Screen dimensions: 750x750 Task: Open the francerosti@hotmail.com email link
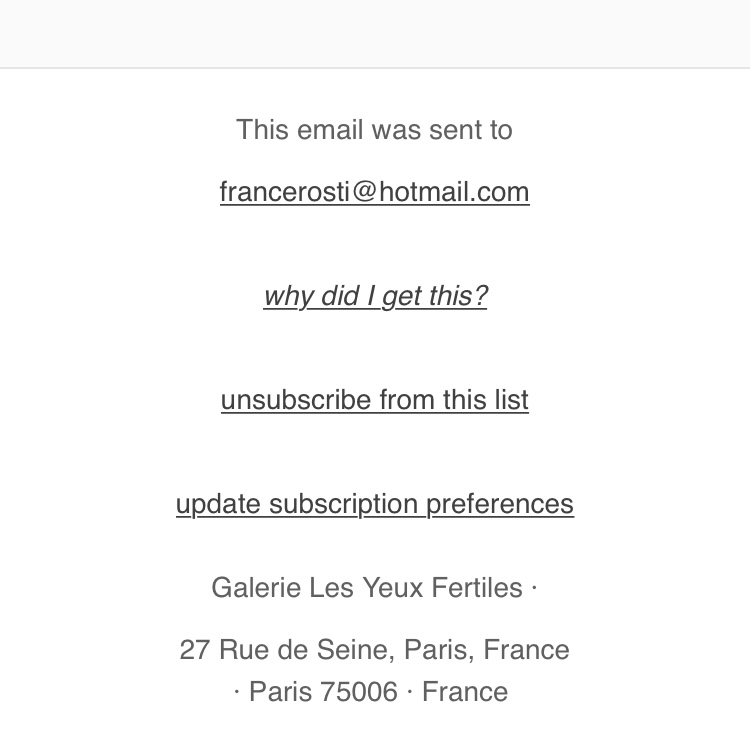(374, 192)
